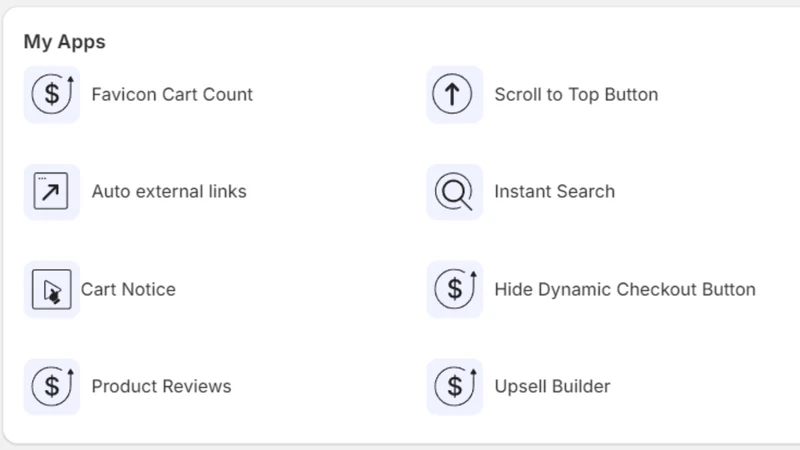Launch Instant Search from its name text
The image size is (800, 450).
[x=555, y=191]
